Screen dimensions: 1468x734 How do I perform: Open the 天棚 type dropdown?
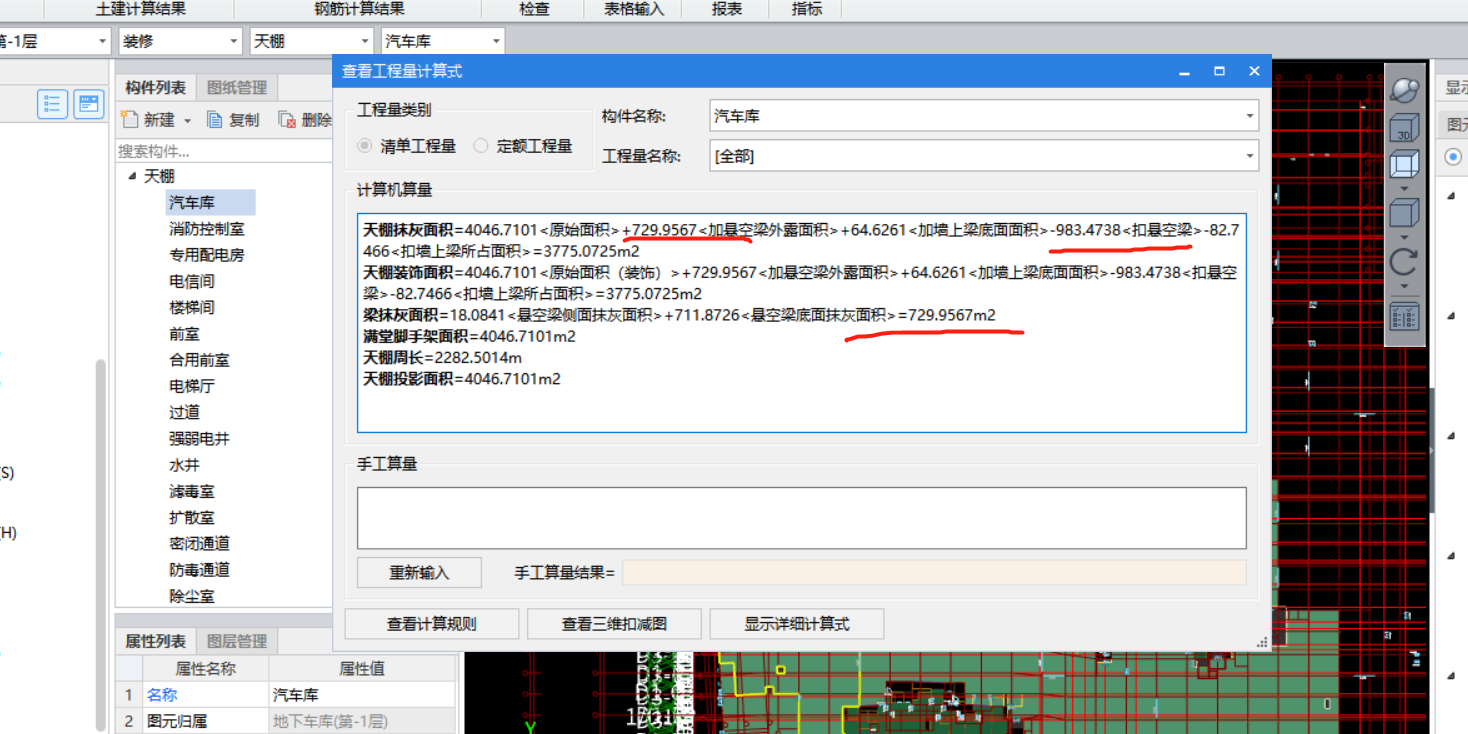click(365, 41)
